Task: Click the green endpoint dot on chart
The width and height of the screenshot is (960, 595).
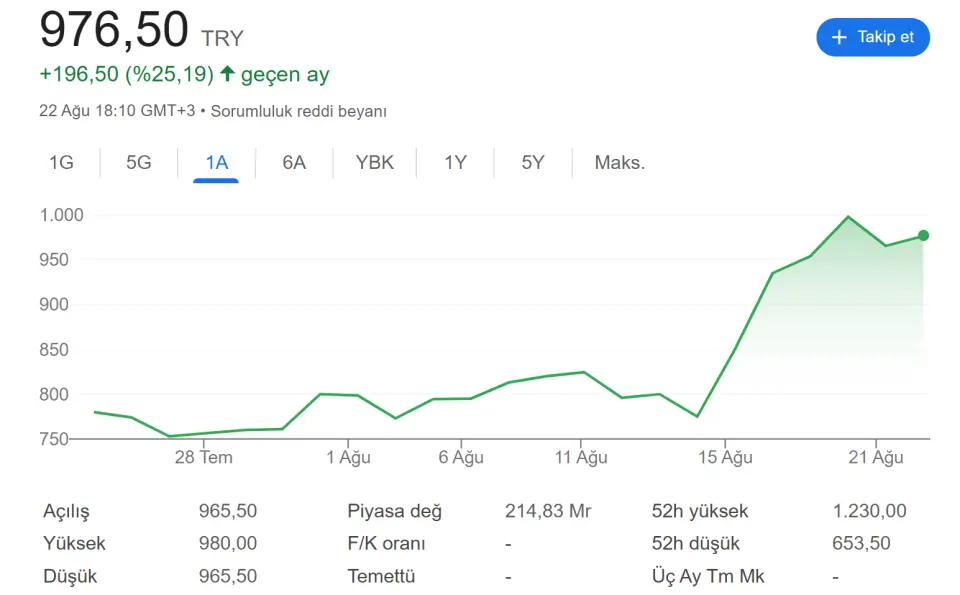Action: [923, 236]
